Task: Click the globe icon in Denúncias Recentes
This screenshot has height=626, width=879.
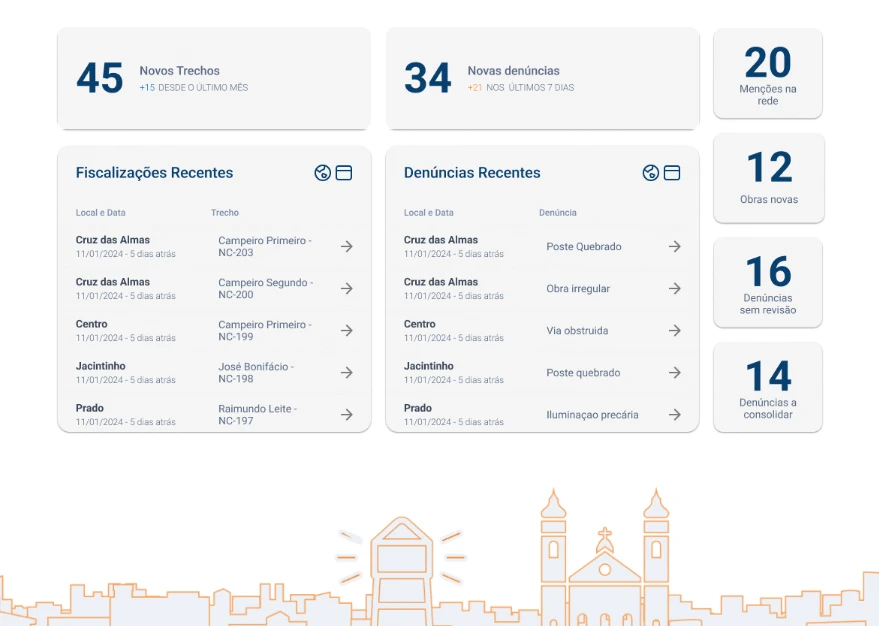Action: coord(650,173)
